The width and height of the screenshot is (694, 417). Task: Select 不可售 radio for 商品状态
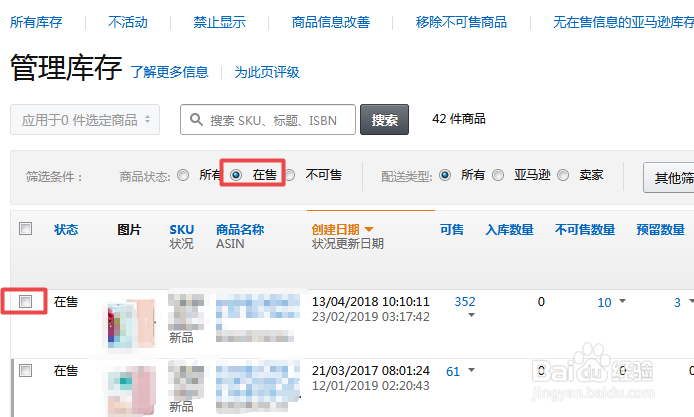click(x=289, y=175)
